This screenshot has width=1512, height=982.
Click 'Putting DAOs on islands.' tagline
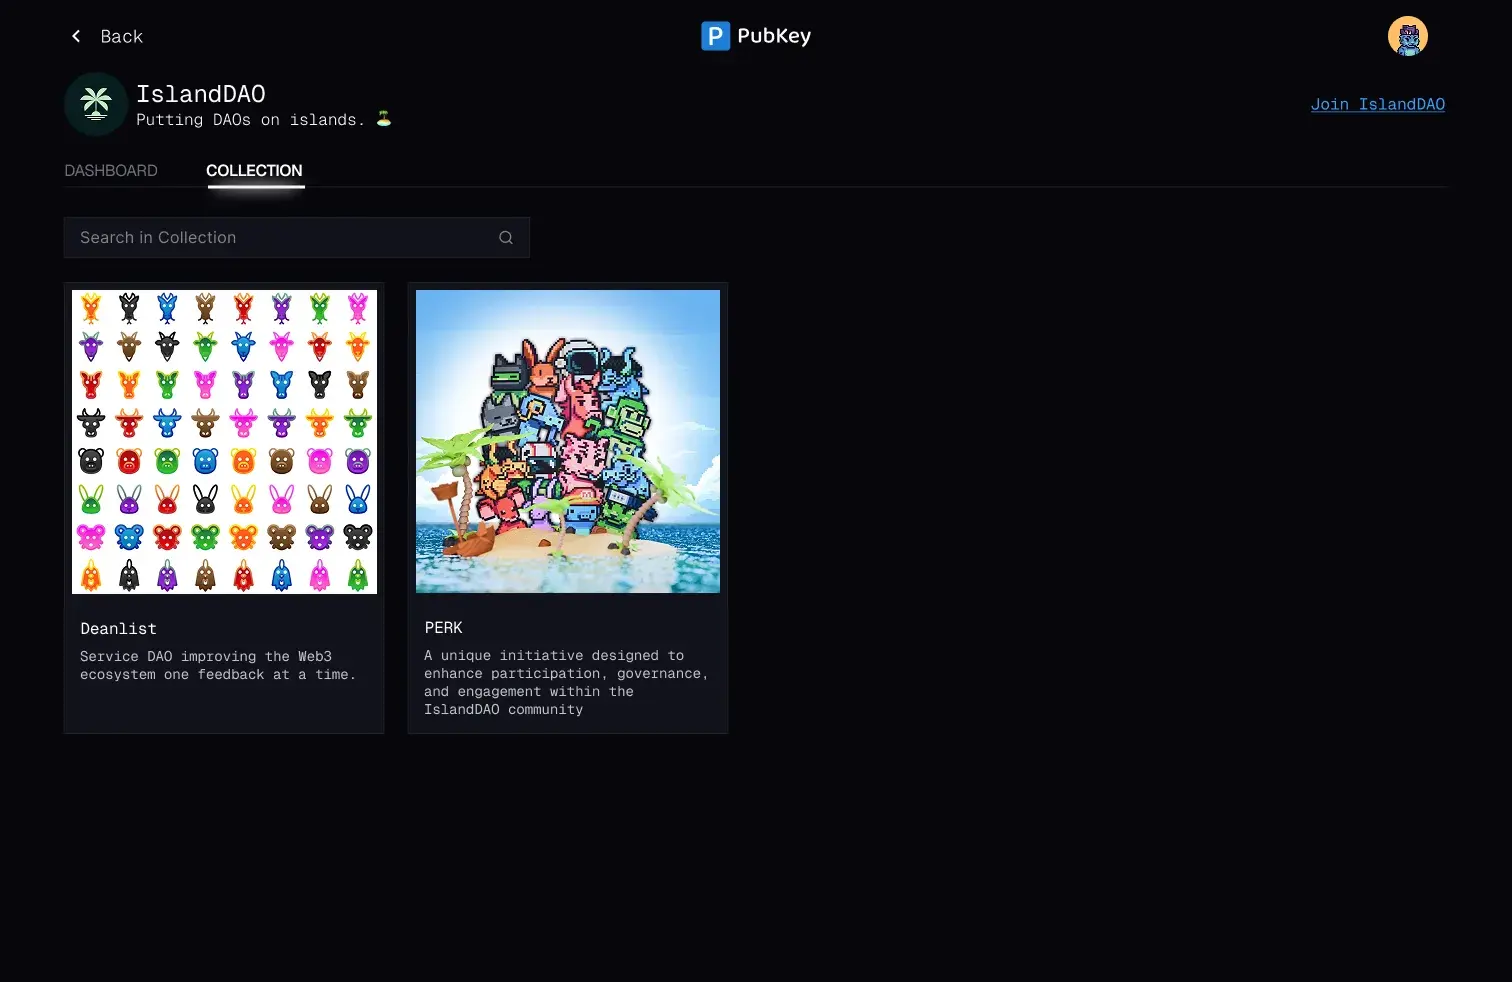click(251, 120)
